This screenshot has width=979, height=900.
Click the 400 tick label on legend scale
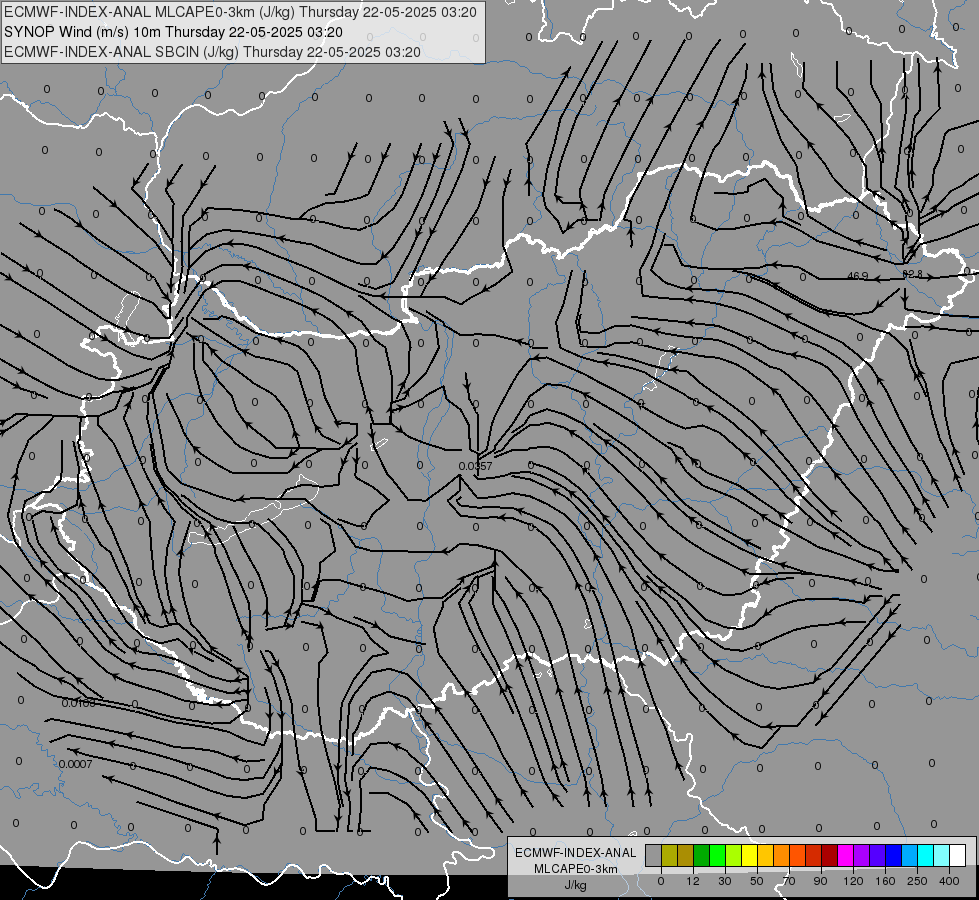click(x=949, y=881)
